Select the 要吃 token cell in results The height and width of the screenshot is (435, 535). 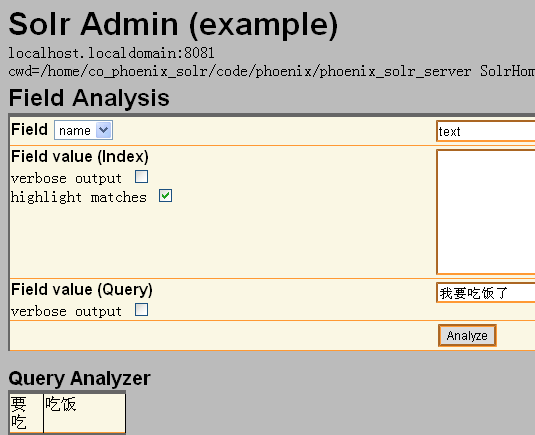pyautogui.click(x=27, y=413)
